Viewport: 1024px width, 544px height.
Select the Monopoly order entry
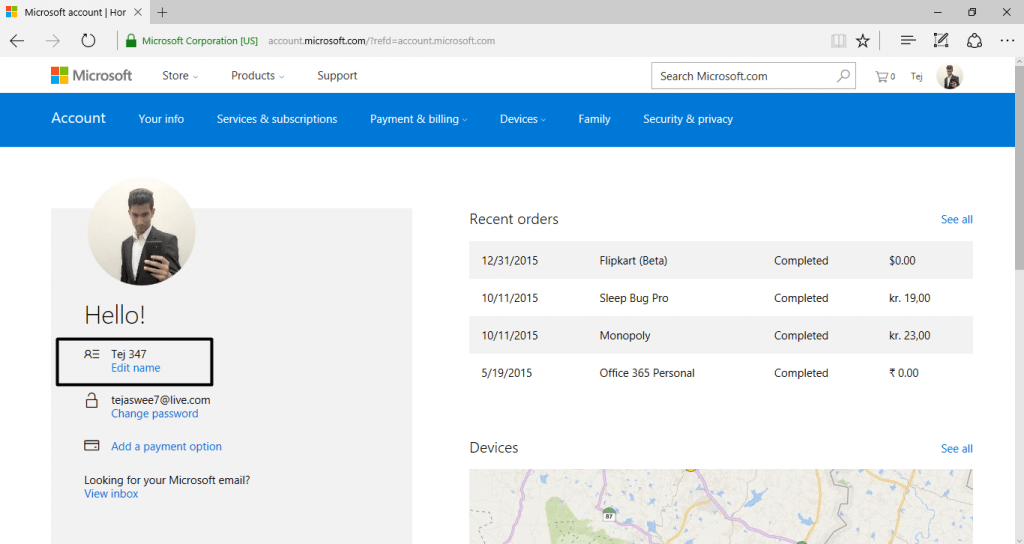pos(721,336)
